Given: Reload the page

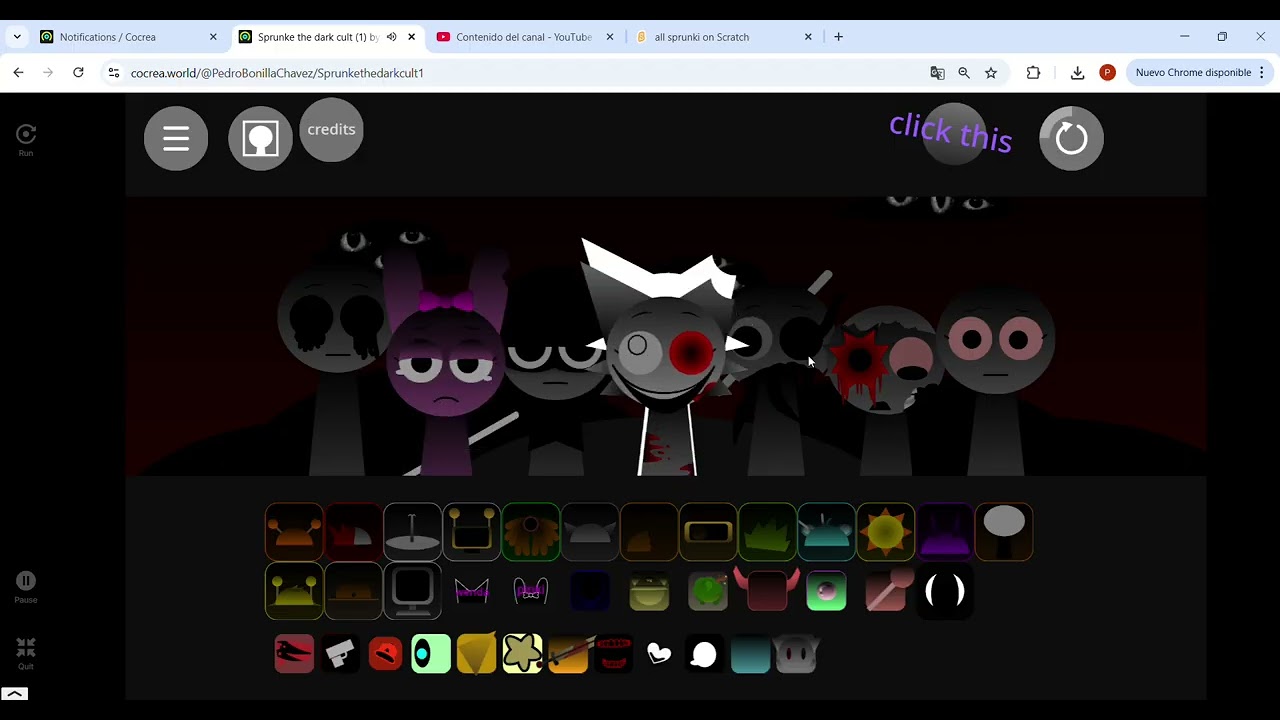Looking at the screenshot, I should point(78,72).
